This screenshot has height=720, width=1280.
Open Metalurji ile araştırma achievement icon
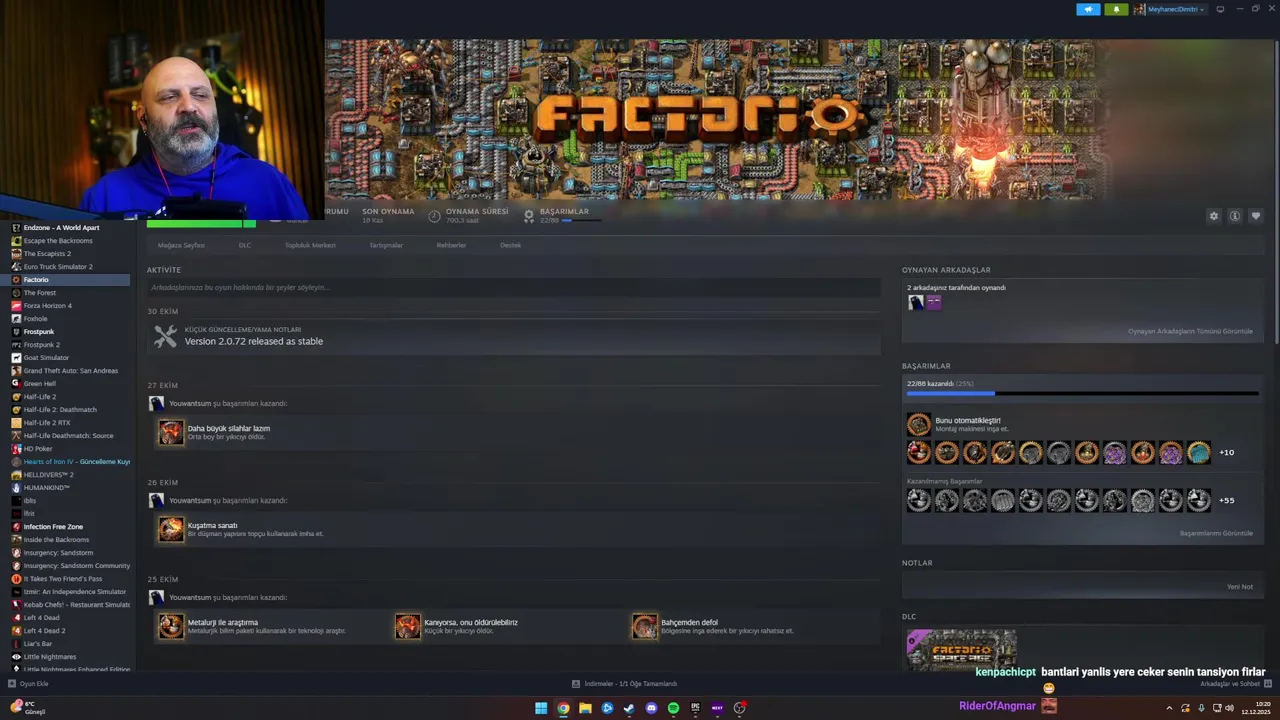click(171, 626)
